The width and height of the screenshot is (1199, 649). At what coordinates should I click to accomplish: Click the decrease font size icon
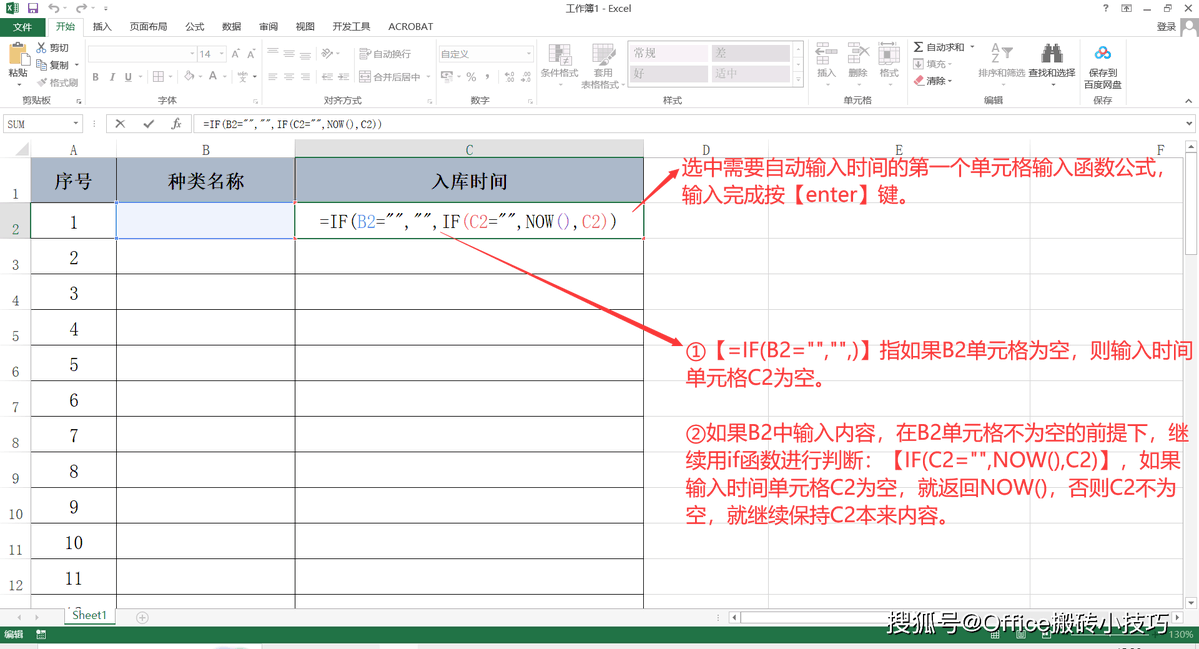pyautogui.click(x=251, y=54)
